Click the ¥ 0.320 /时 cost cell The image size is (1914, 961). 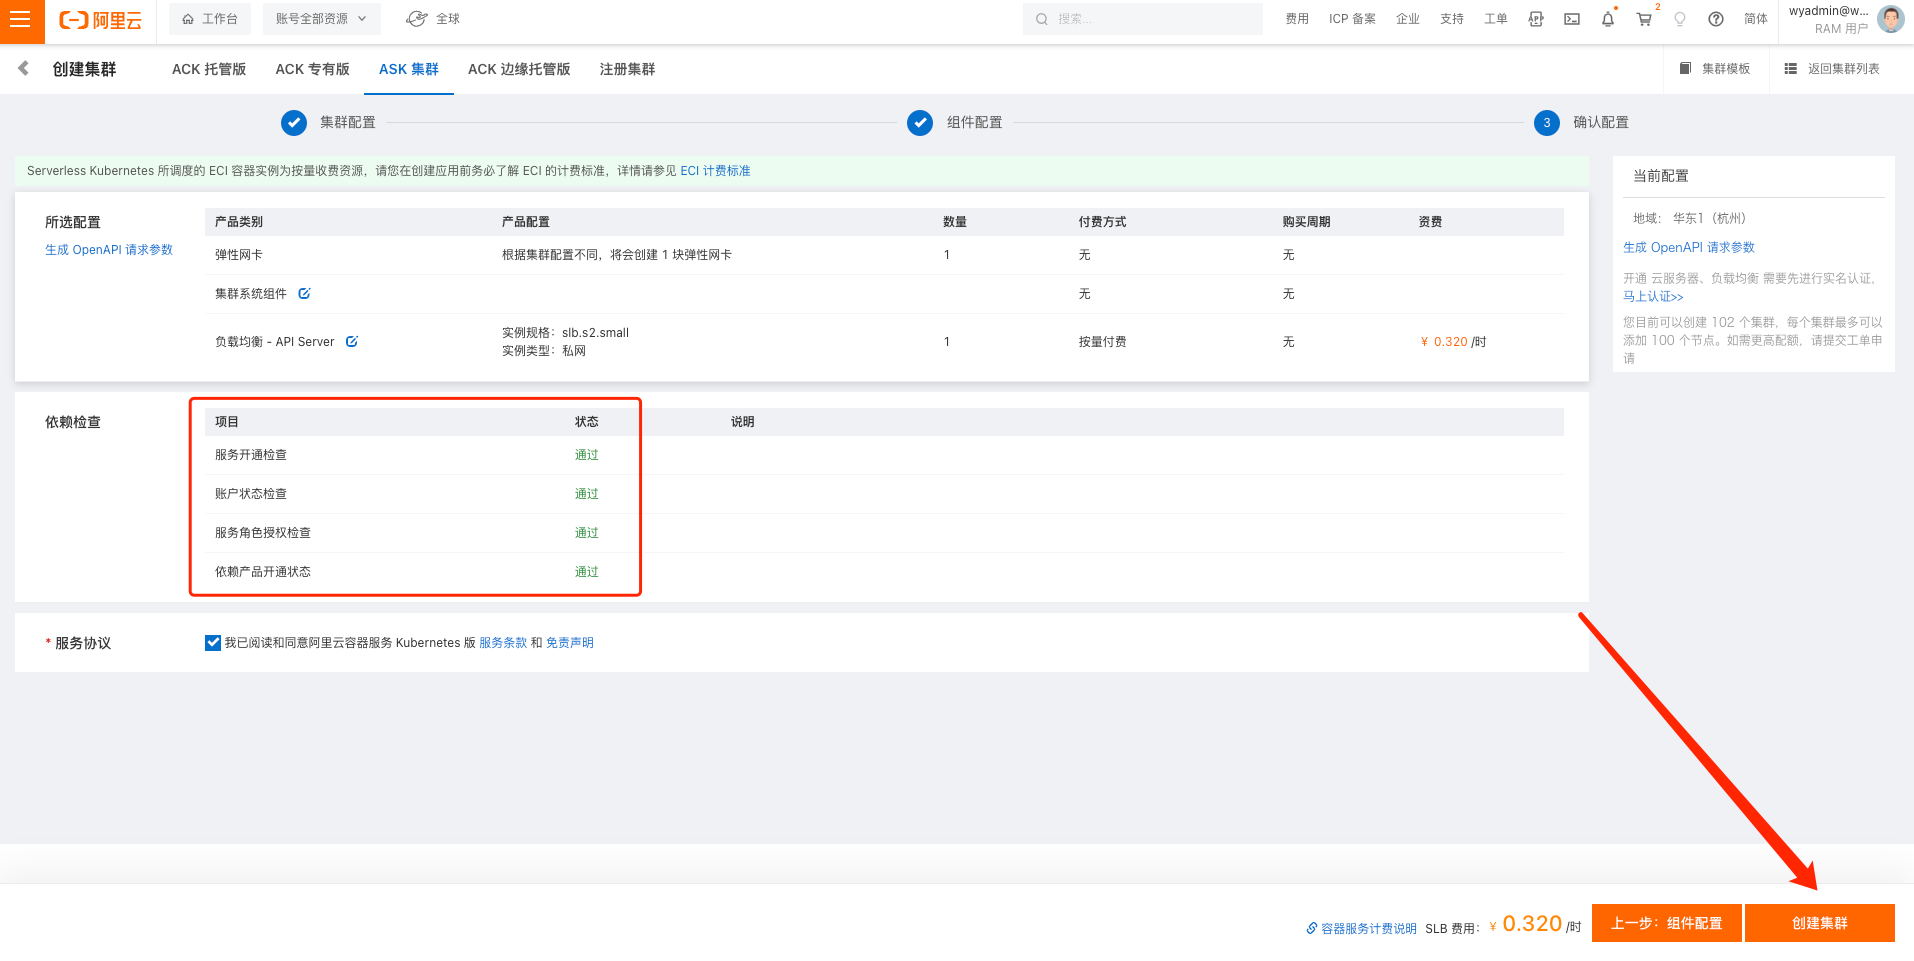coord(1453,342)
